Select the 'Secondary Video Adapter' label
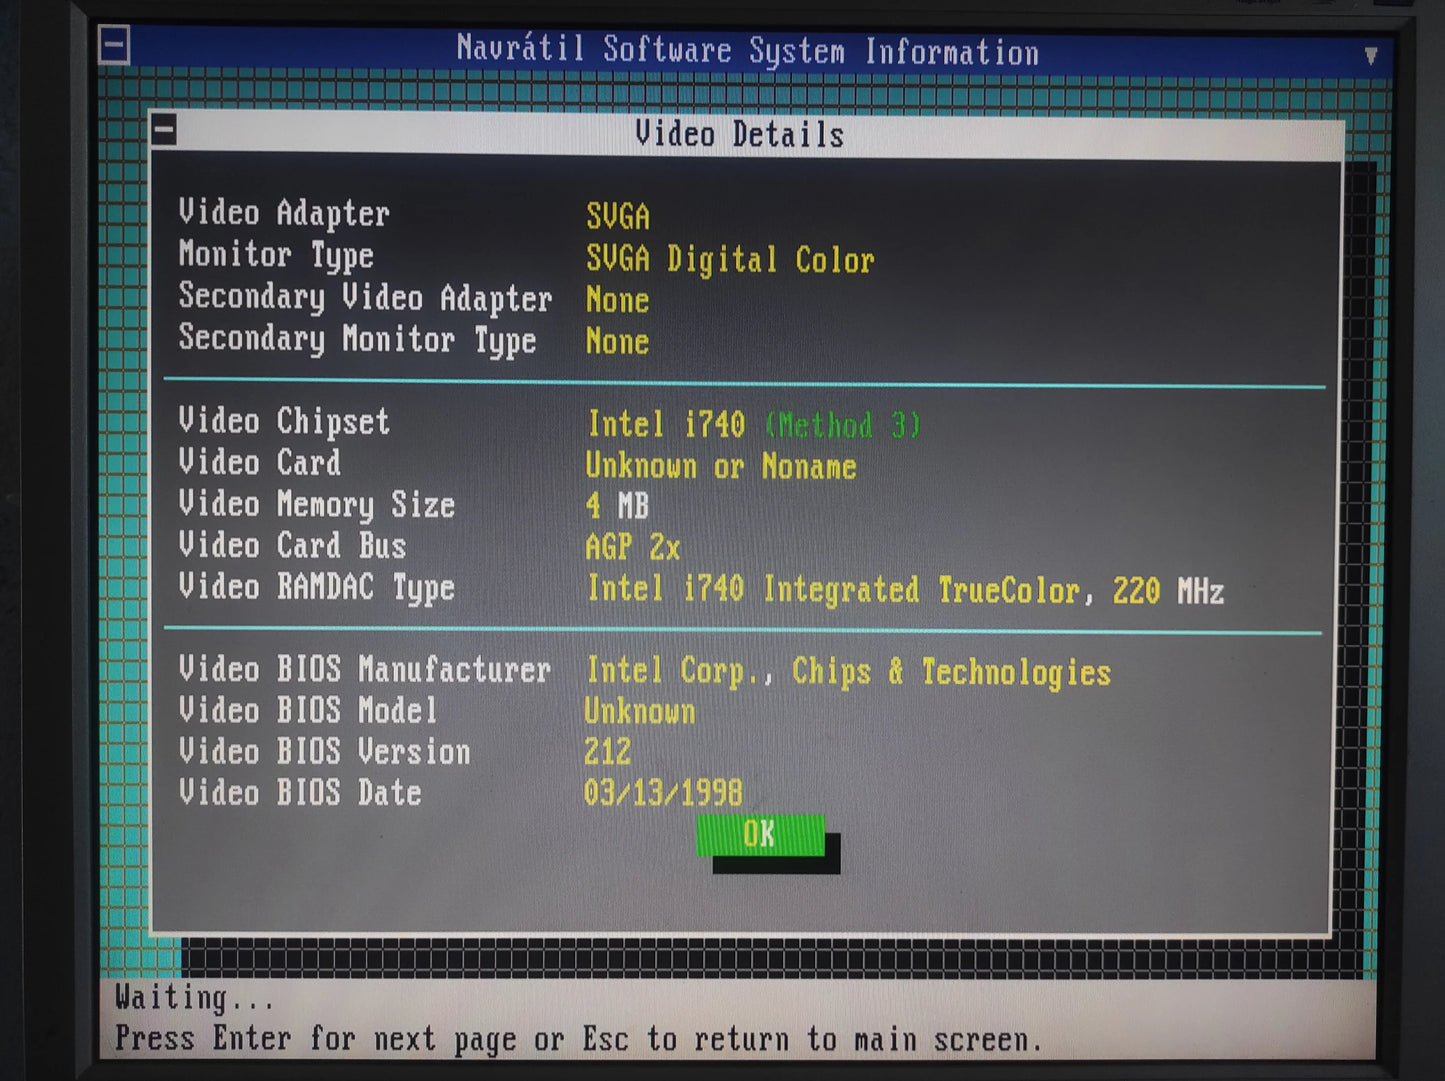The width and height of the screenshot is (1445, 1081). [x=365, y=297]
